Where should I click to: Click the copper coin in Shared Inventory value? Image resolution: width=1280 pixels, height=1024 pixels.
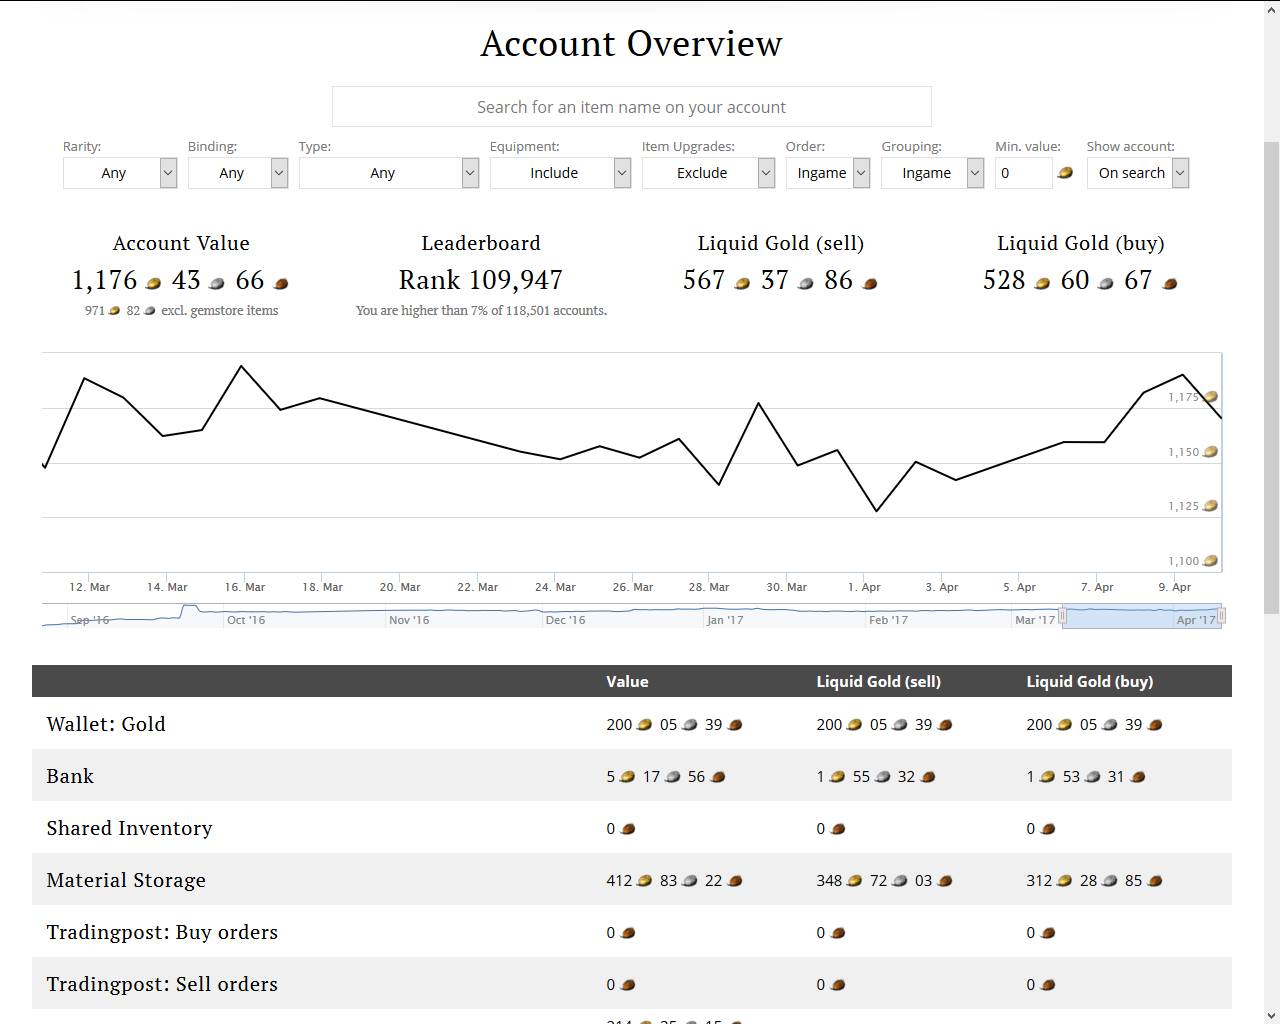628,829
